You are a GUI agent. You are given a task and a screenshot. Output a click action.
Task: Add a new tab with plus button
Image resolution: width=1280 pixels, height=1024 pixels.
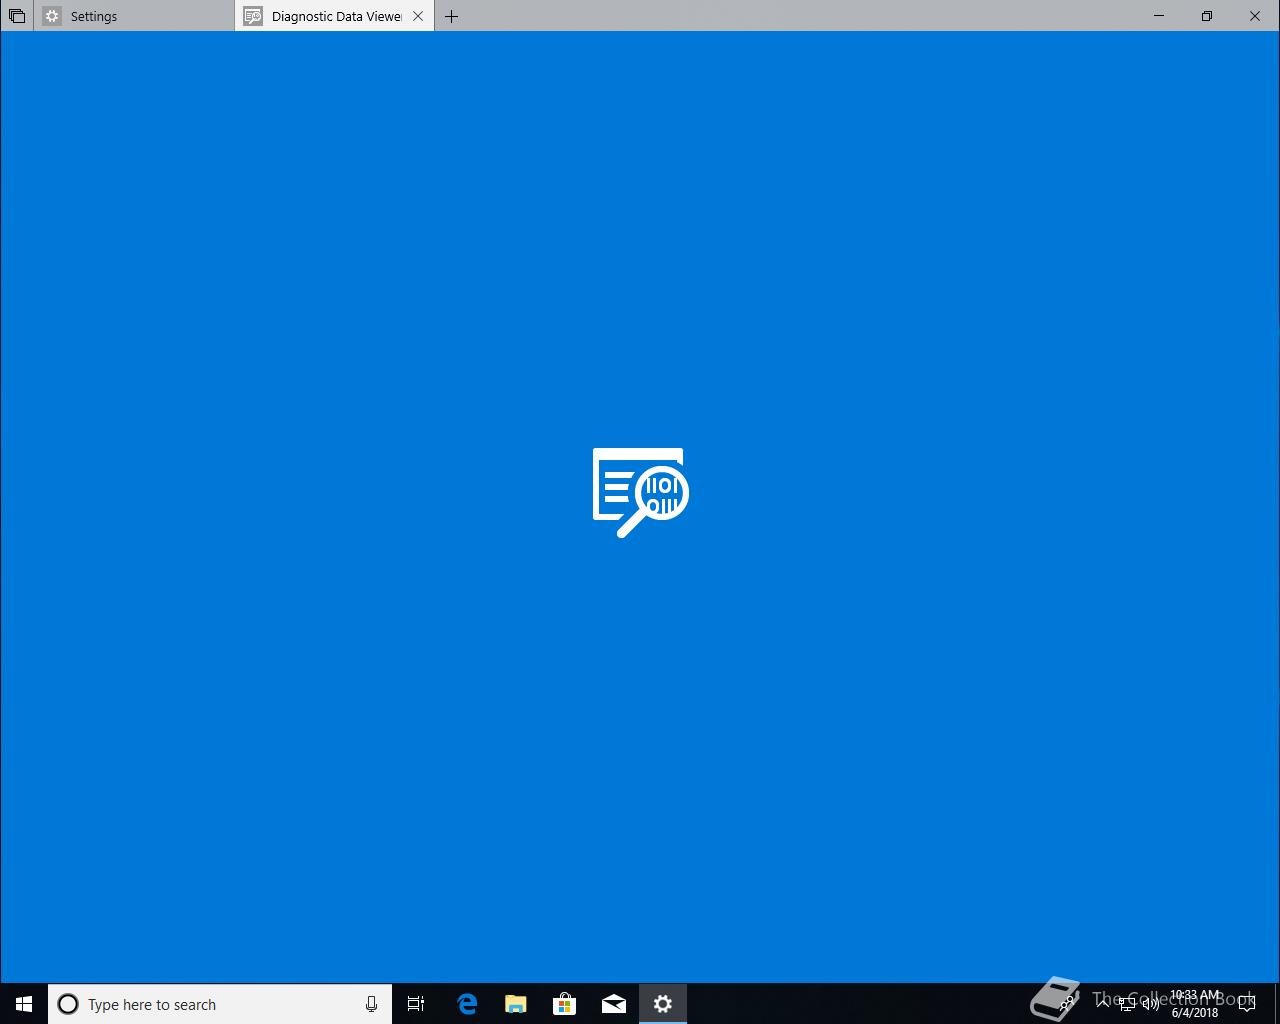451,16
